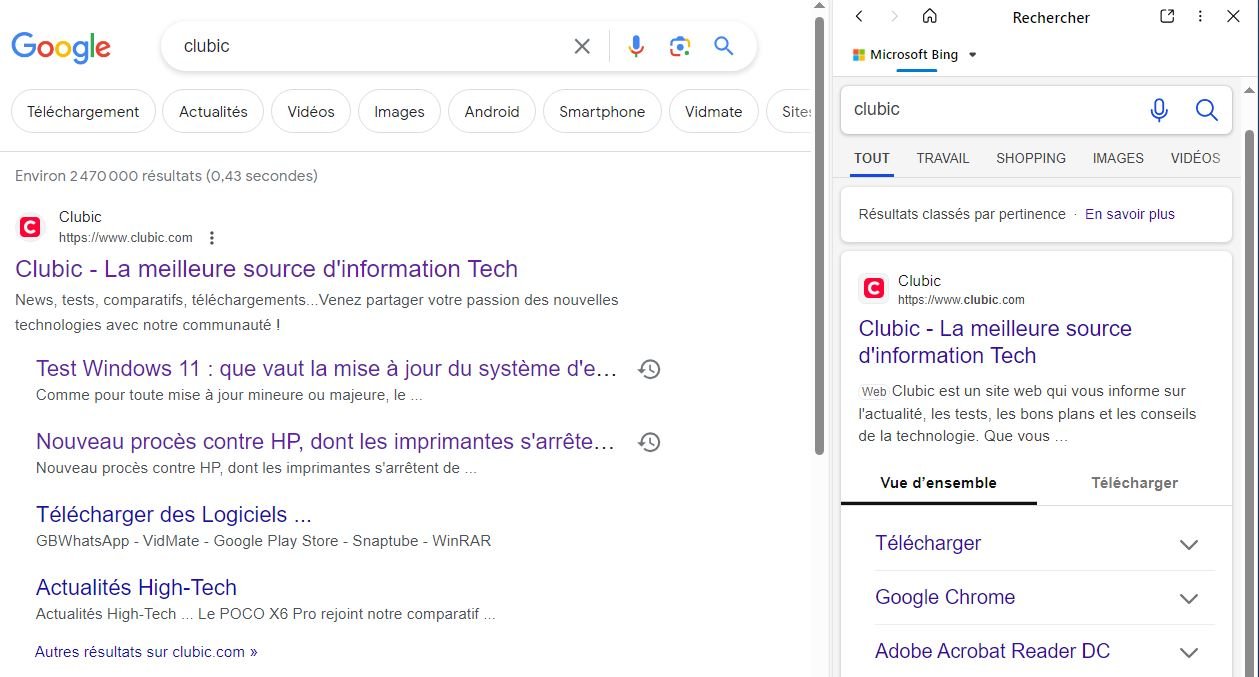The height and width of the screenshot is (677, 1259).
Task: Click Environ 2 470 000 résultats text
Action: click(x=166, y=176)
